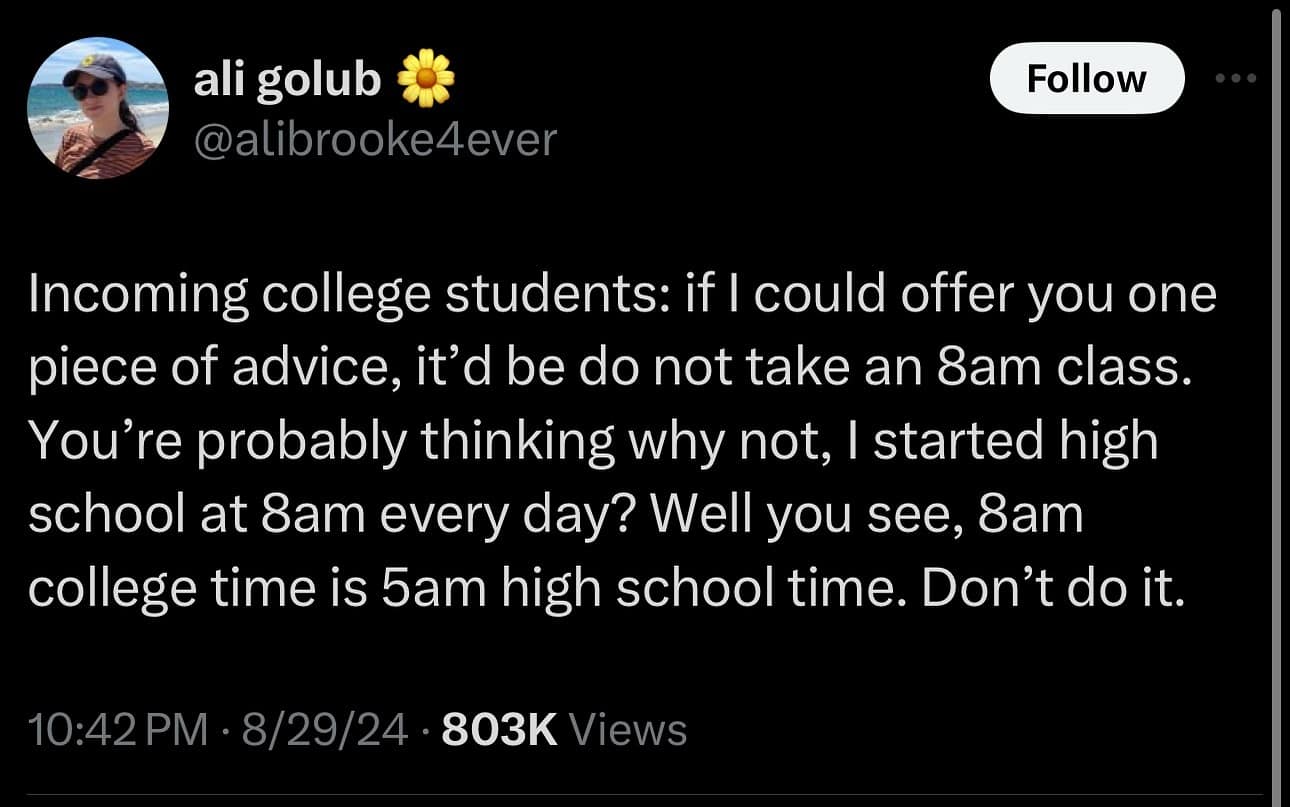Open ali golub's profile picture
The width and height of the screenshot is (1290, 807).
point(98,109)
